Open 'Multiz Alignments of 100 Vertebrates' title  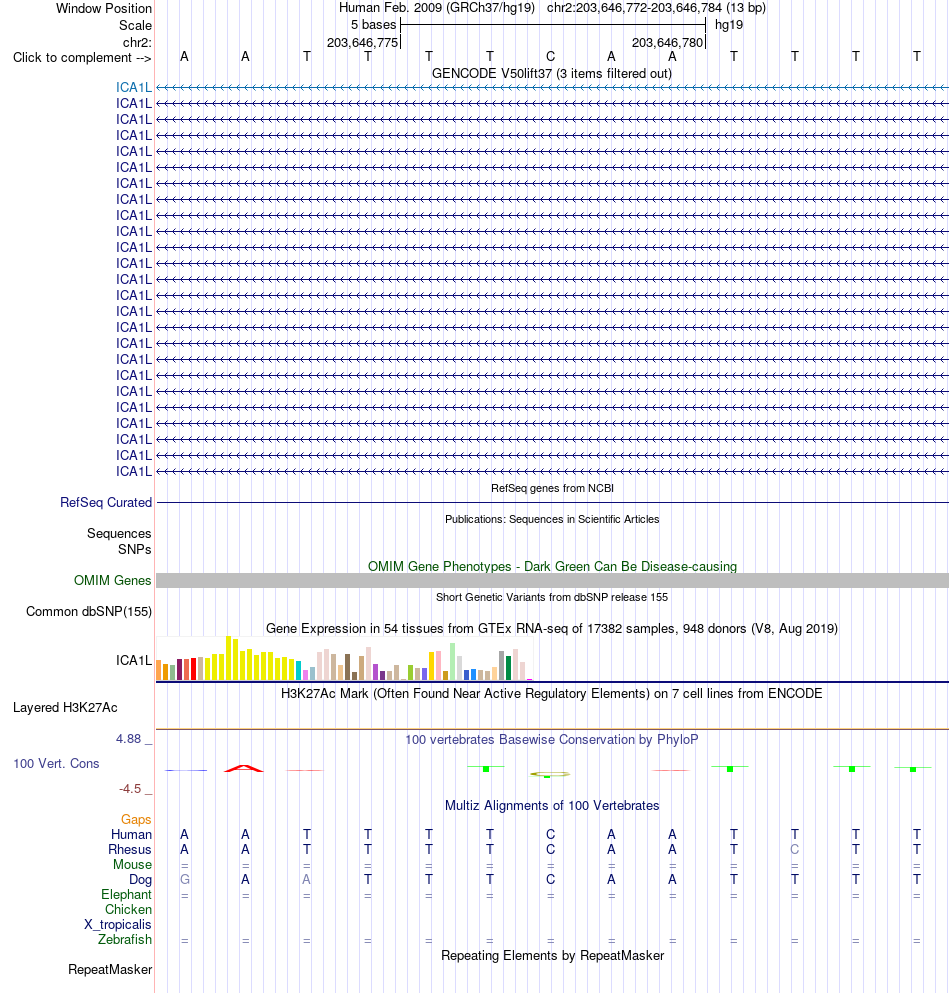coord(552,806)
